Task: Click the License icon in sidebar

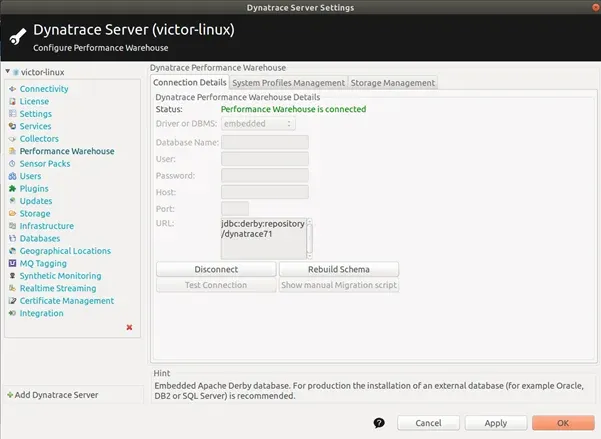Action: point(13,101)
